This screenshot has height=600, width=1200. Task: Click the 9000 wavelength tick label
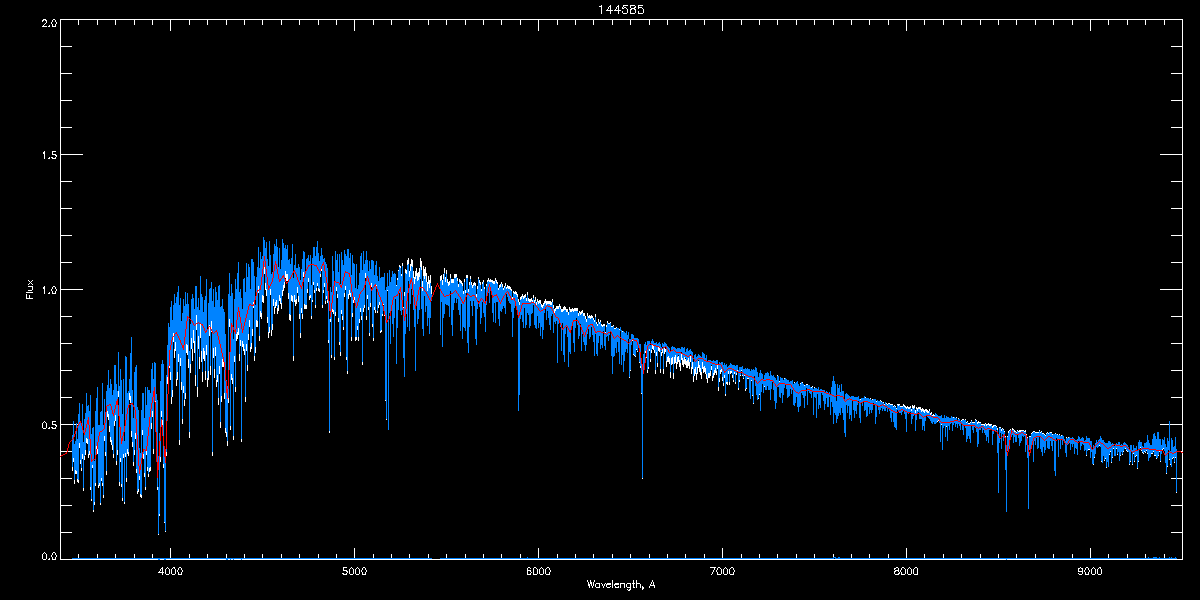1090,572
